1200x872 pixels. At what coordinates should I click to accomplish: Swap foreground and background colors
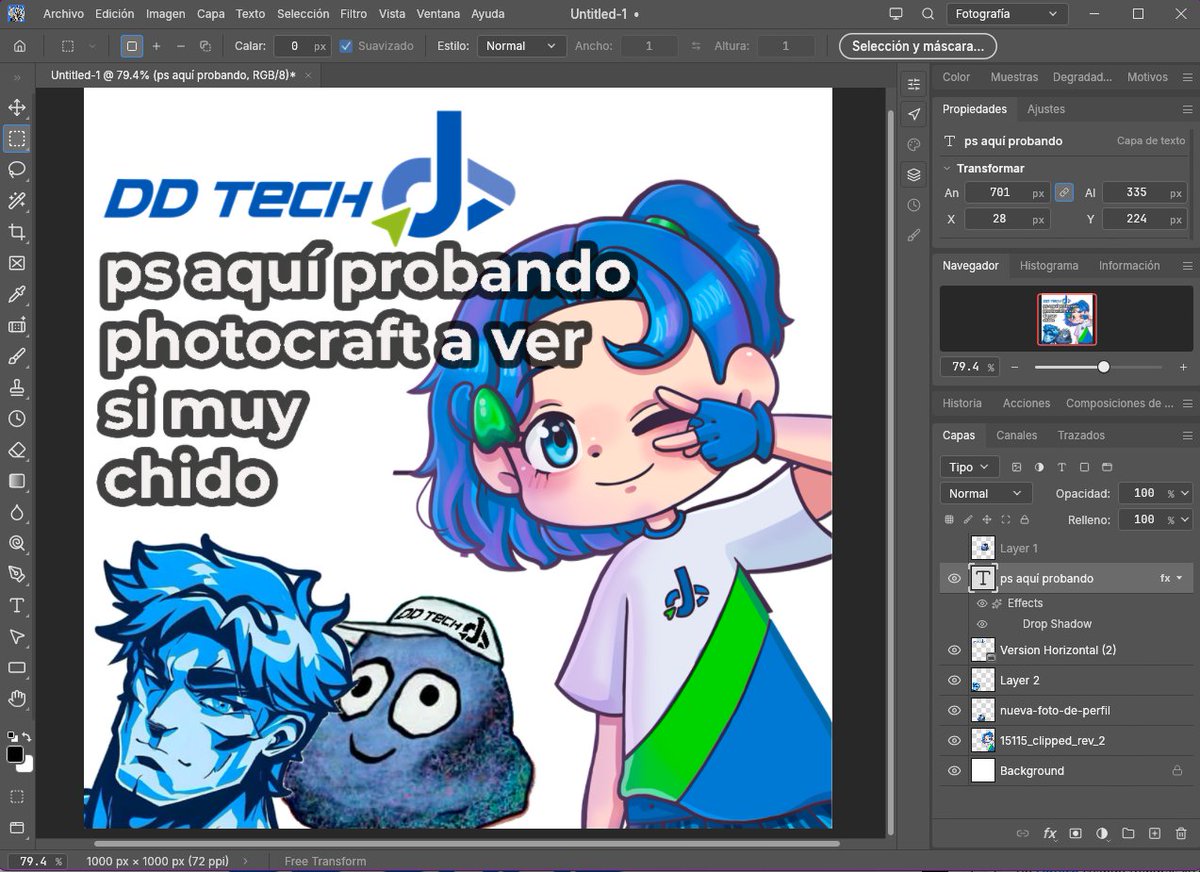[x=27, y=737]
